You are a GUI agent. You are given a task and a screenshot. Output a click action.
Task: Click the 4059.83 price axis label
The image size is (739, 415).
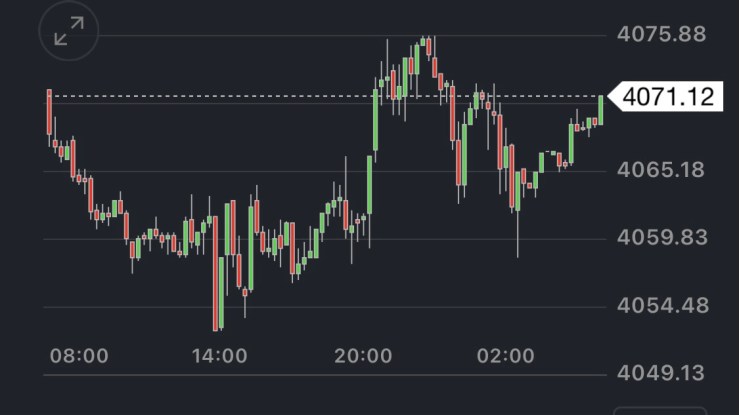click(663, 237)
